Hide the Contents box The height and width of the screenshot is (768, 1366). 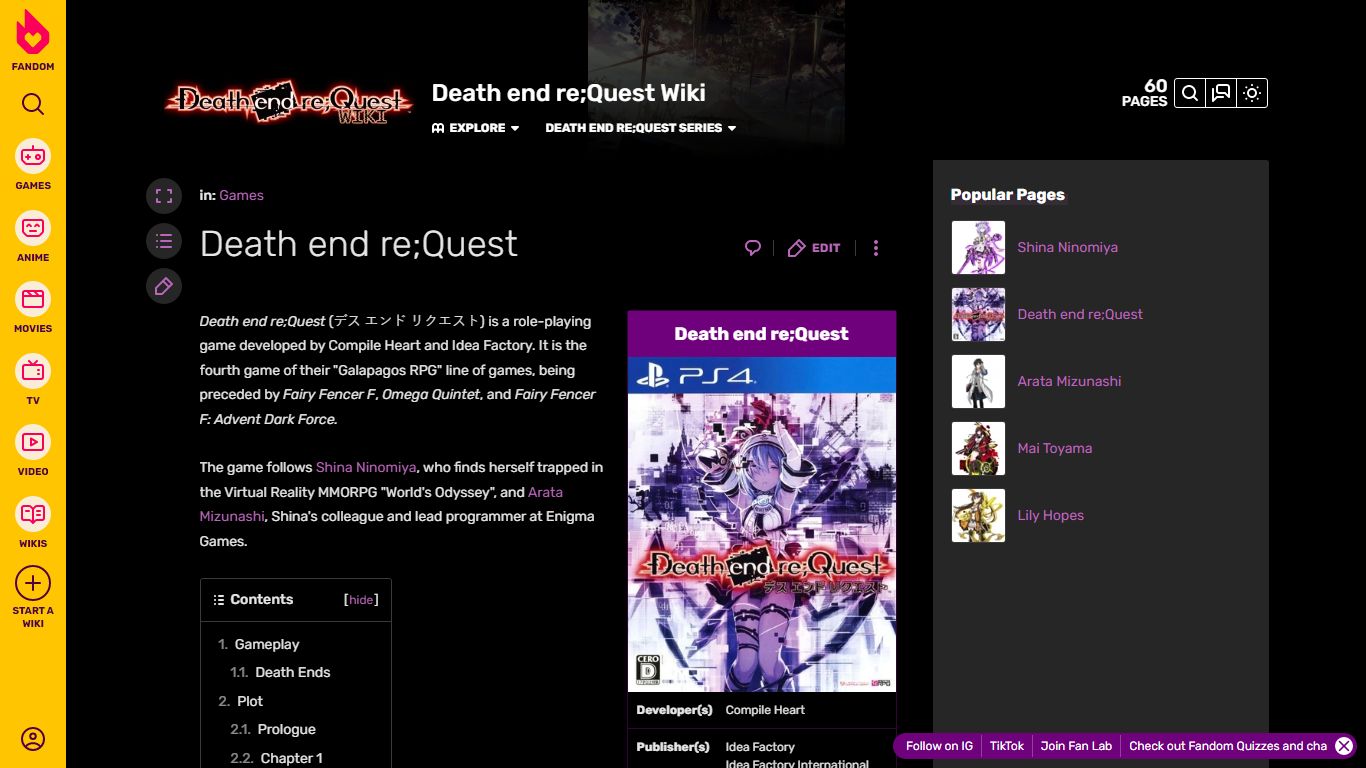click(361, 600)
